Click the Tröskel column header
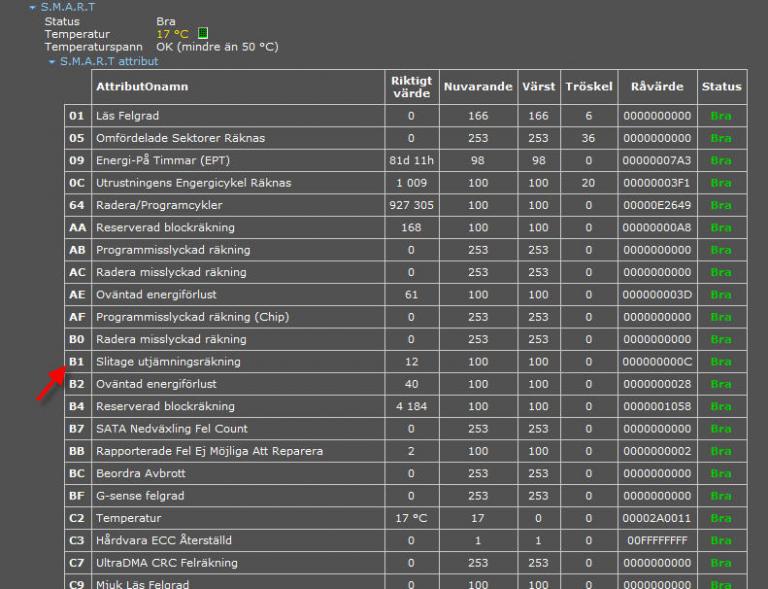Viewport: 768px width, 589px height. (x=588, y=87)
